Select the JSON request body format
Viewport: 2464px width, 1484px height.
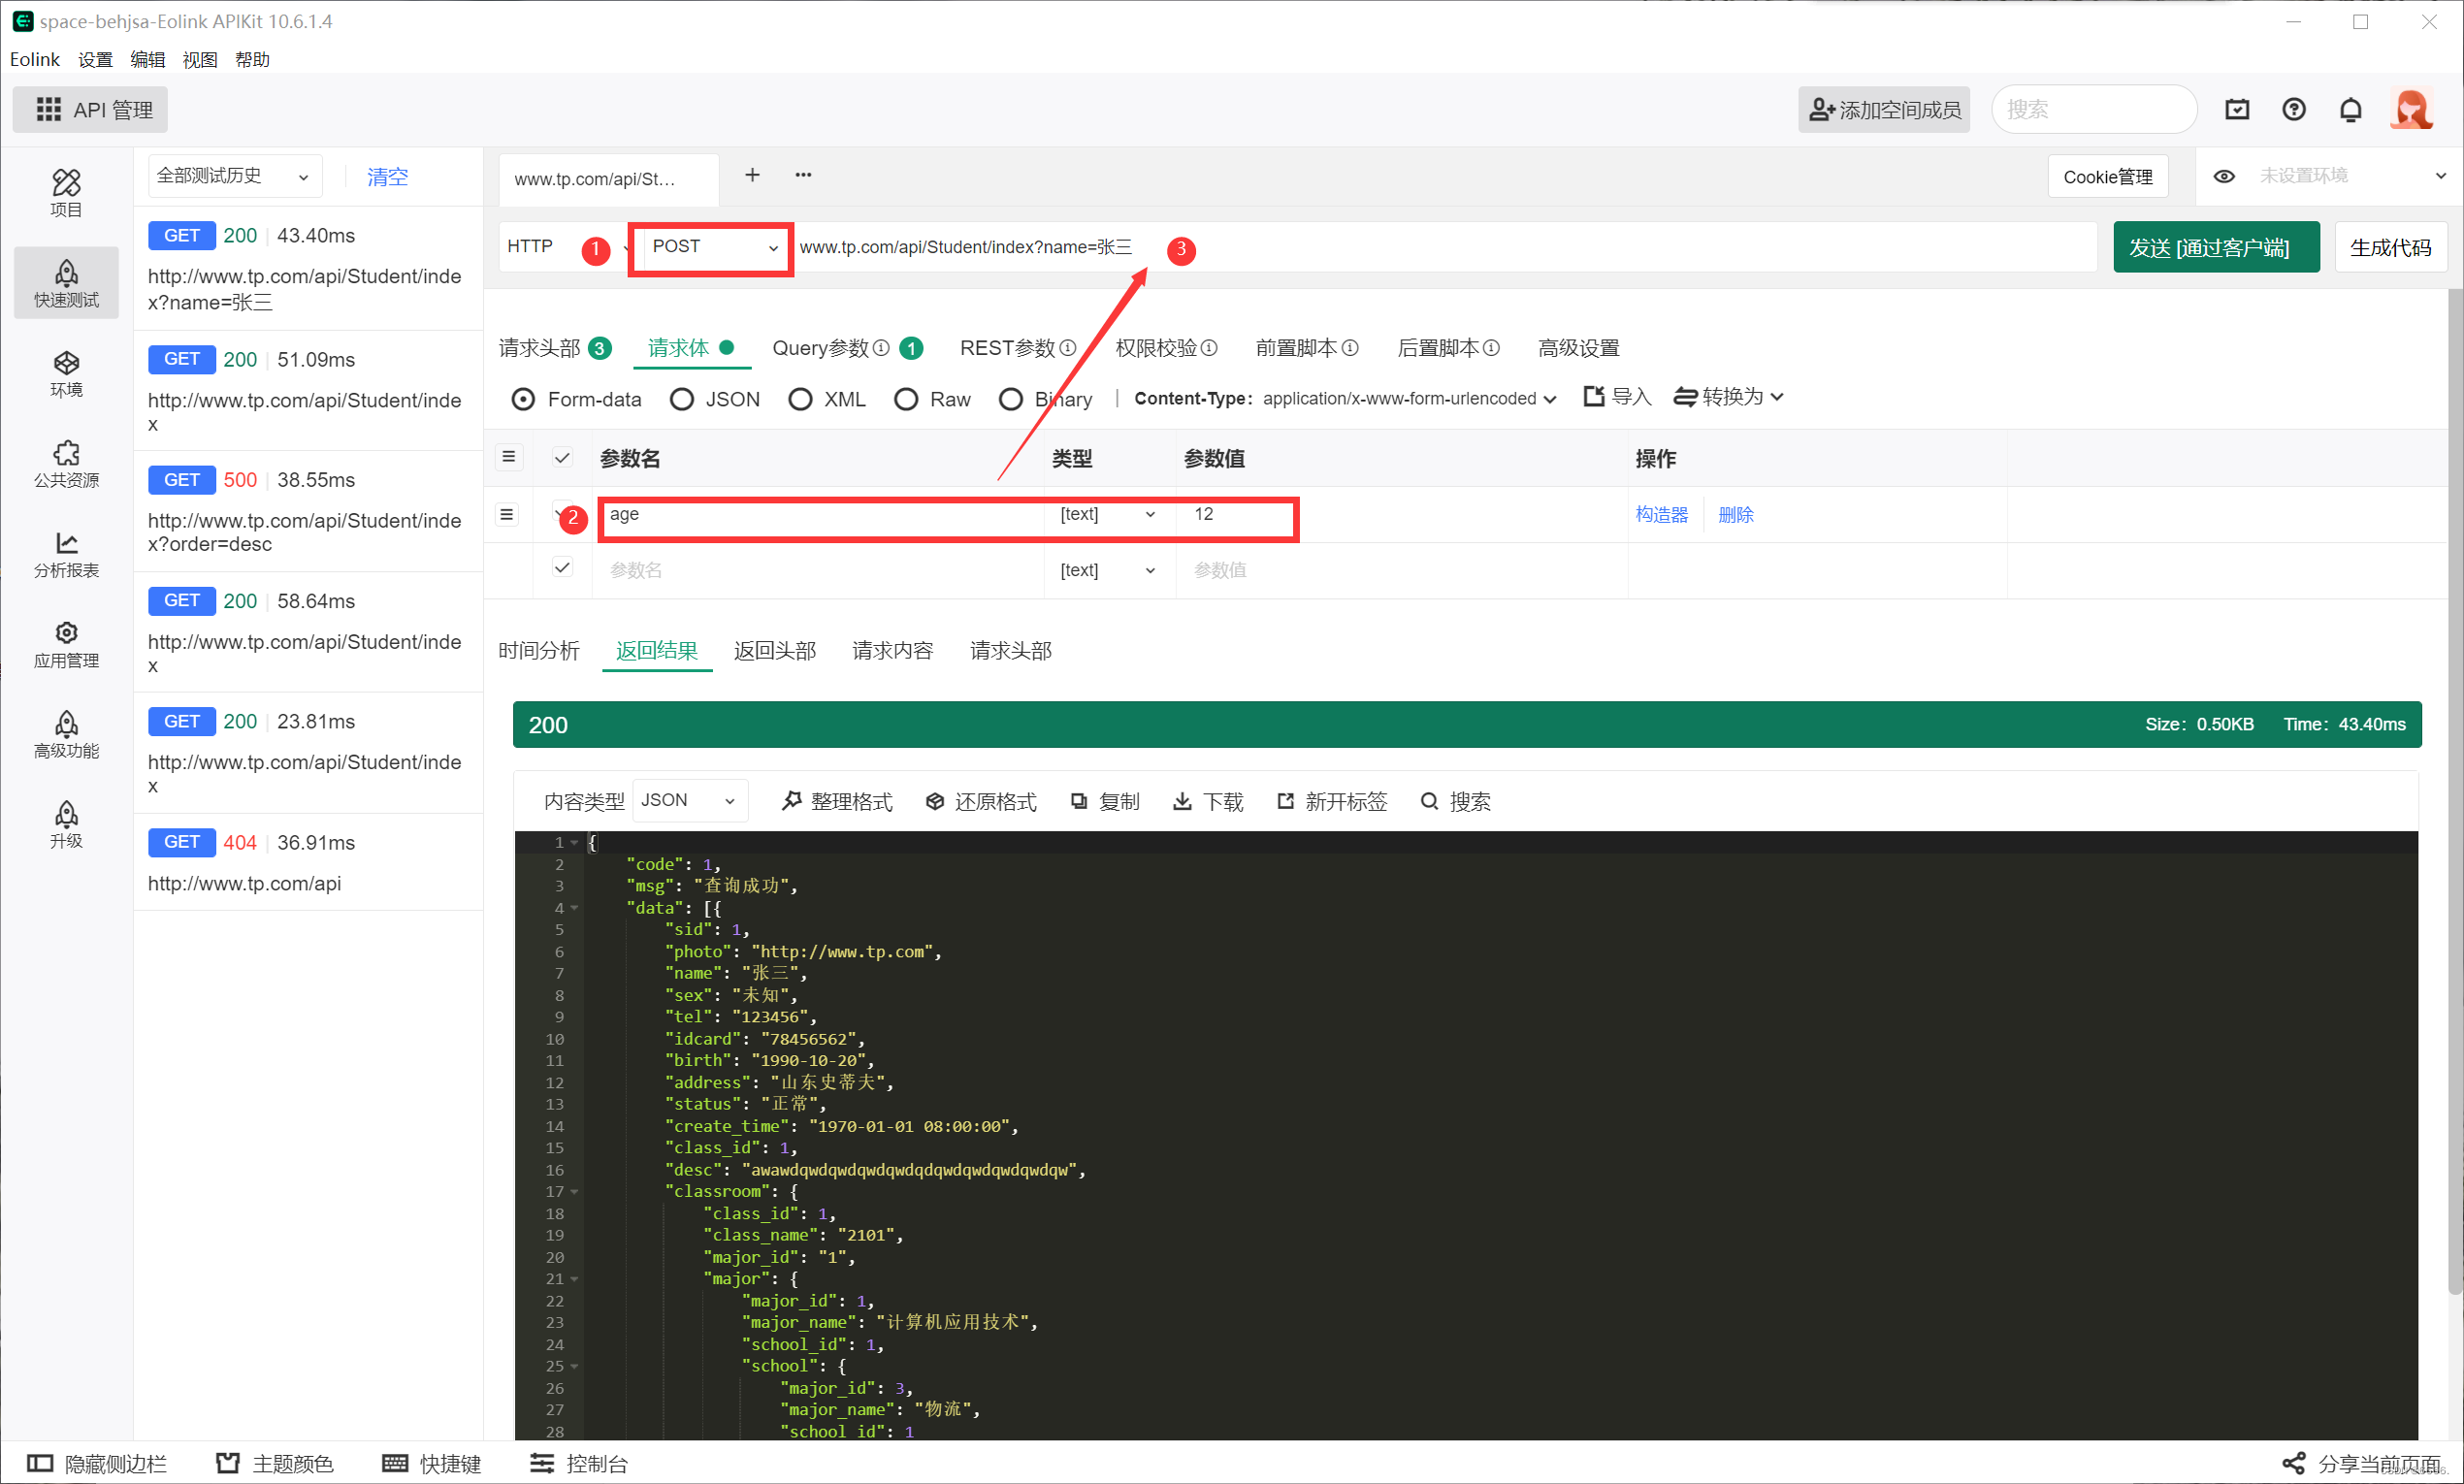click(683, 398)
